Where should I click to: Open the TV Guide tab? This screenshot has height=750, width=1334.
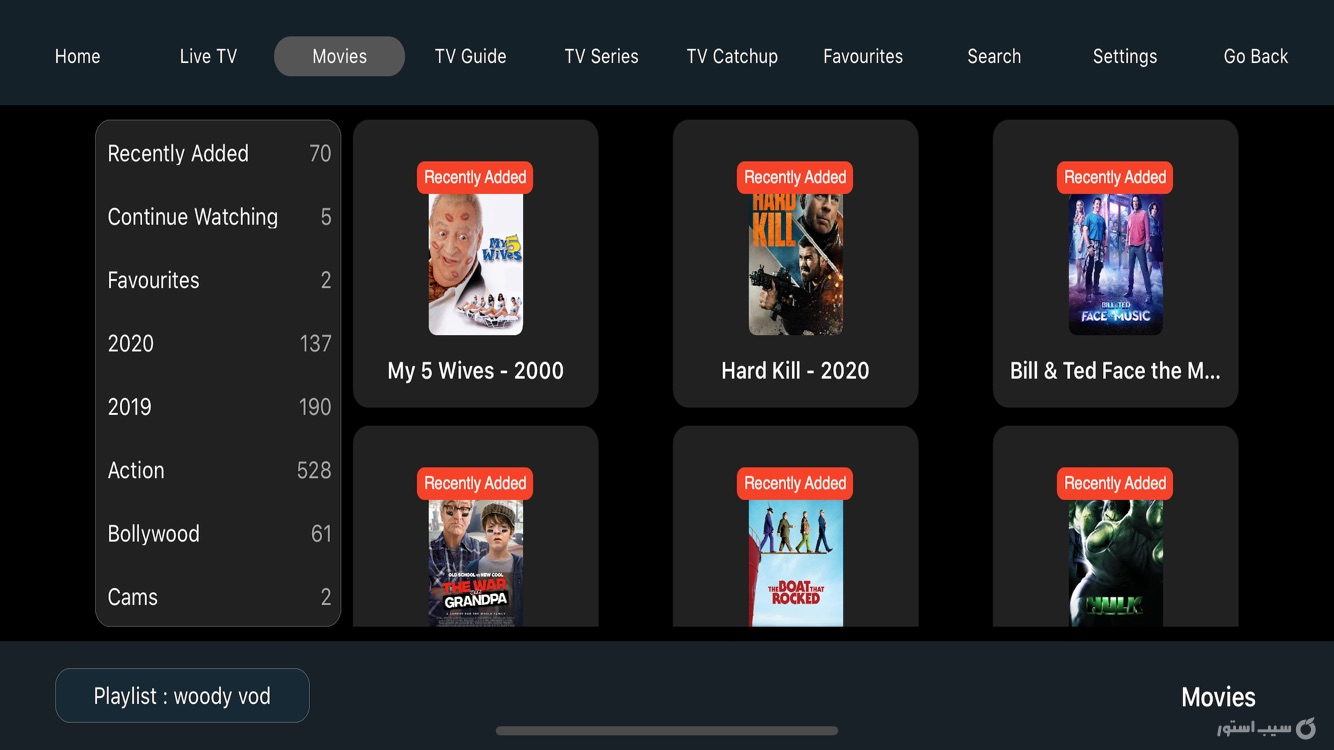(470, 56)
